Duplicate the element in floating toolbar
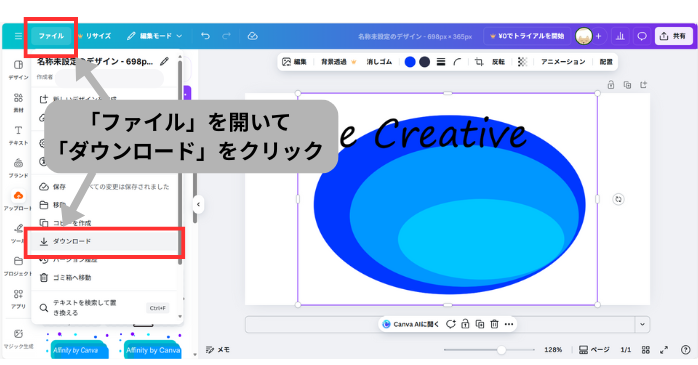The height and width of the screenshot is (365, 698). coord(480,324)
